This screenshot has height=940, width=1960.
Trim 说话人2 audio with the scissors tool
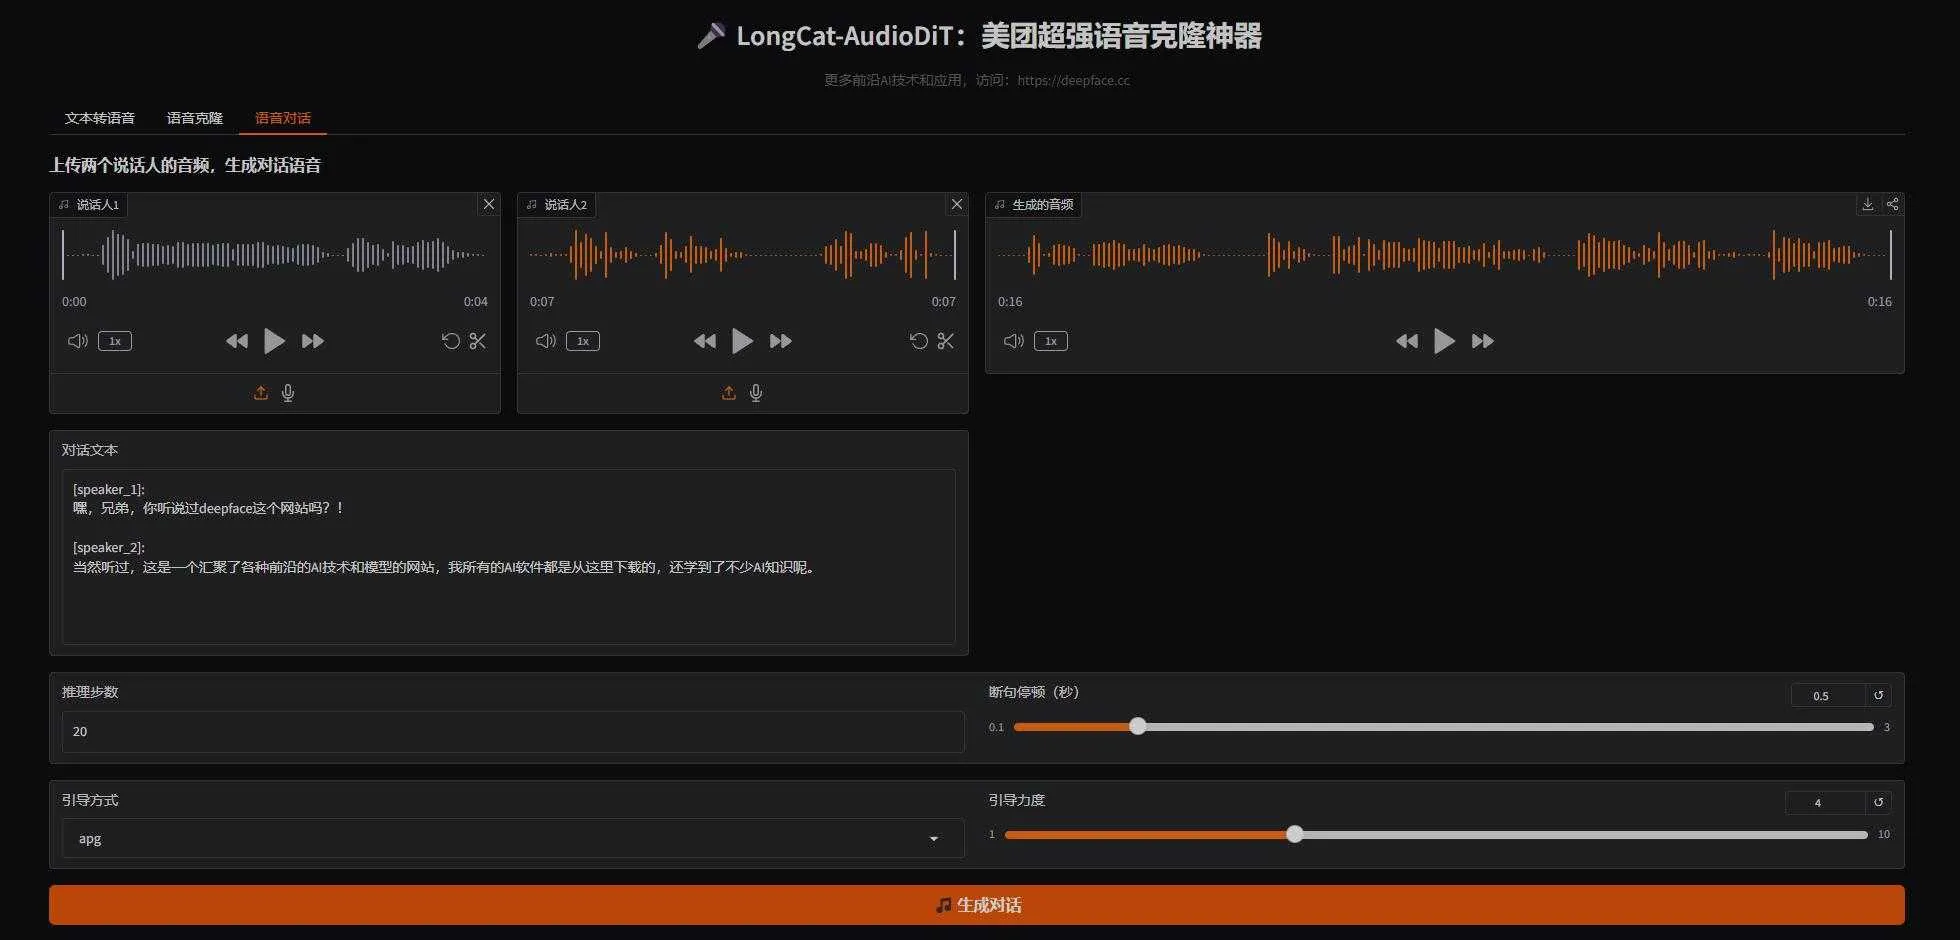(946, 341)
